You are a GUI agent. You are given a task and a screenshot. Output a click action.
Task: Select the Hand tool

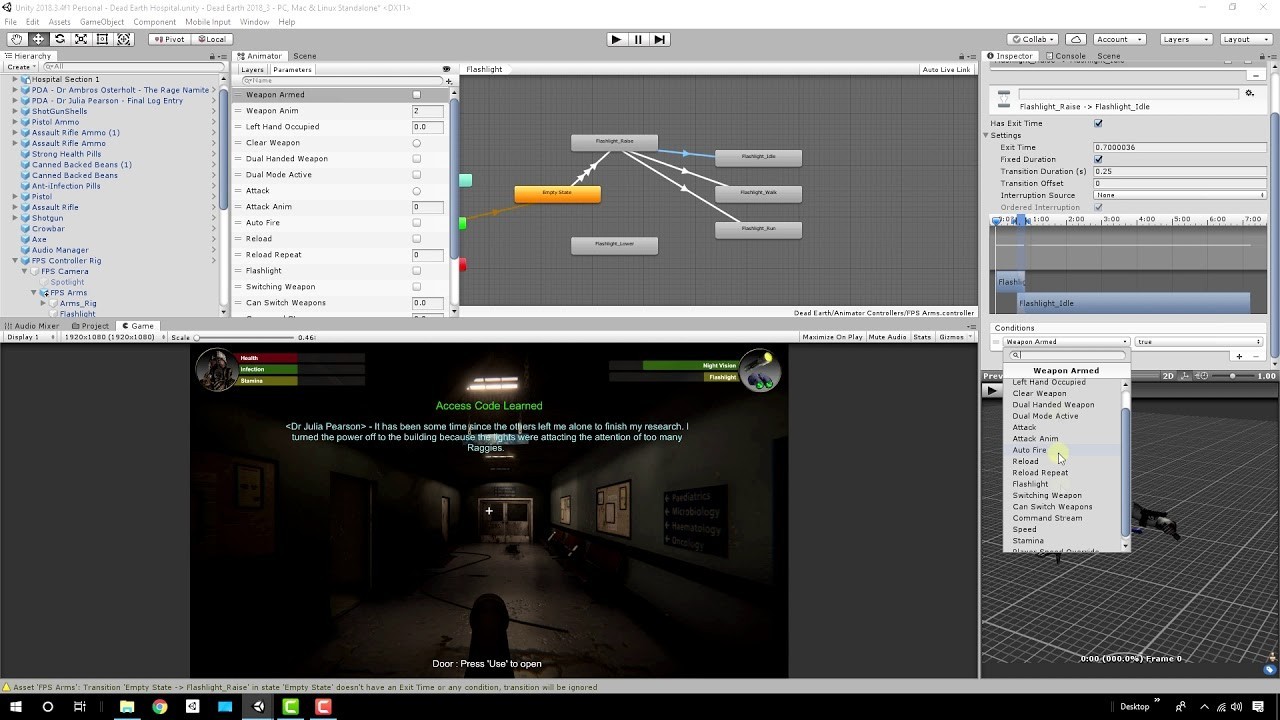(16, 39)
